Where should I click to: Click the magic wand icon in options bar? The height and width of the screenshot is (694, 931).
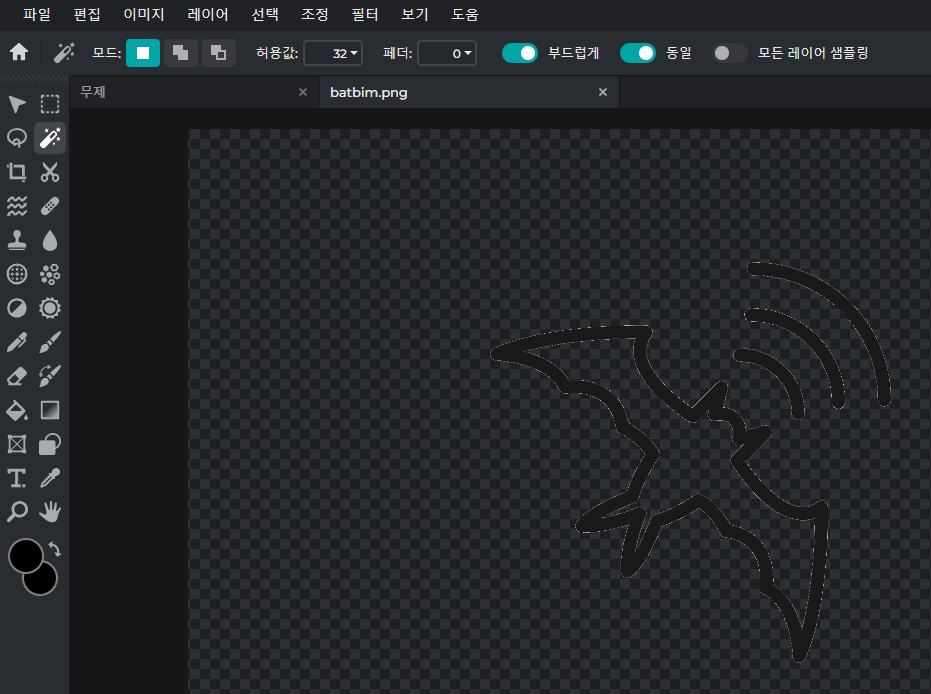(64, 52)
